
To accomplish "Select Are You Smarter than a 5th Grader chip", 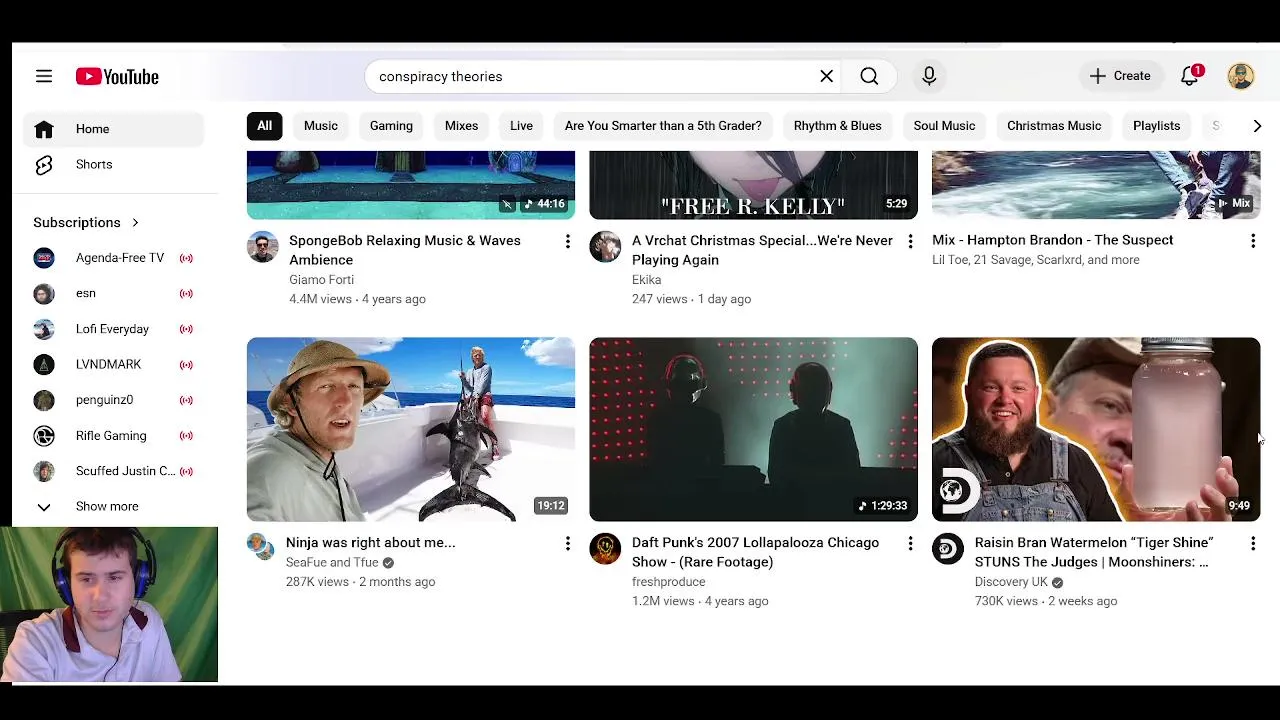I will (663, 126).
